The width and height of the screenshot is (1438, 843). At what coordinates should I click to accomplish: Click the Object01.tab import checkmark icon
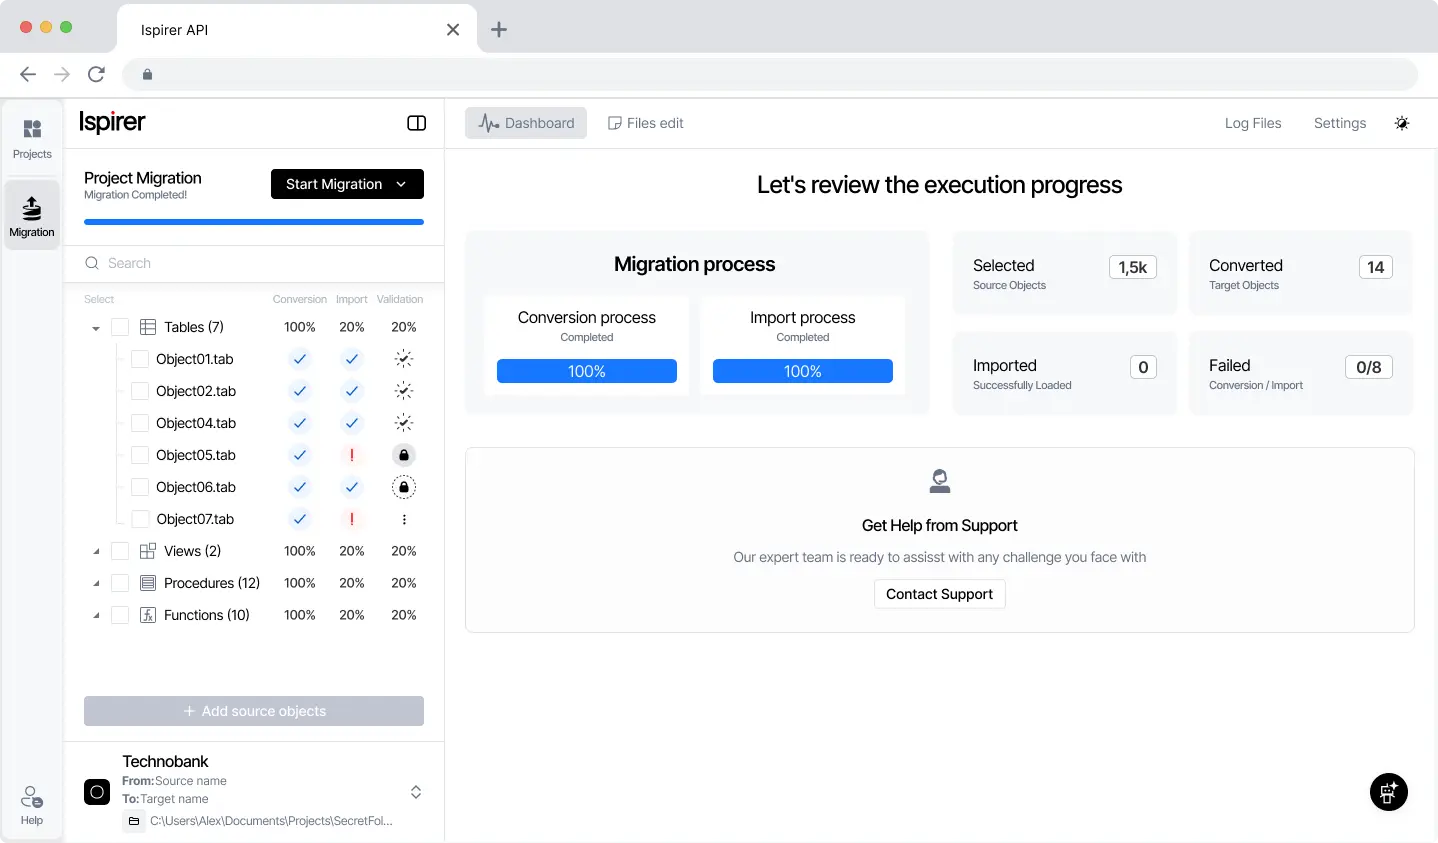pos(352,359)
